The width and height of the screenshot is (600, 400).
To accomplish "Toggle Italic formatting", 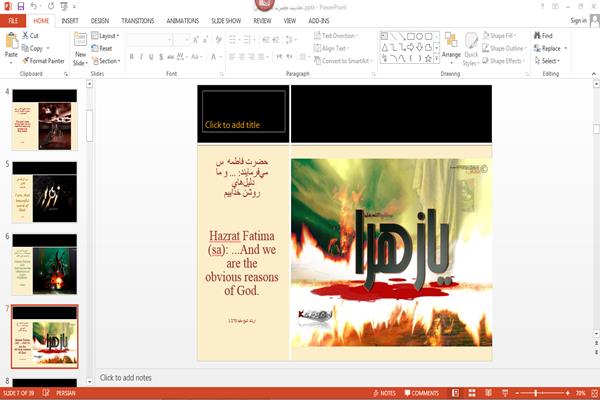I will click(x=141, y=57).
